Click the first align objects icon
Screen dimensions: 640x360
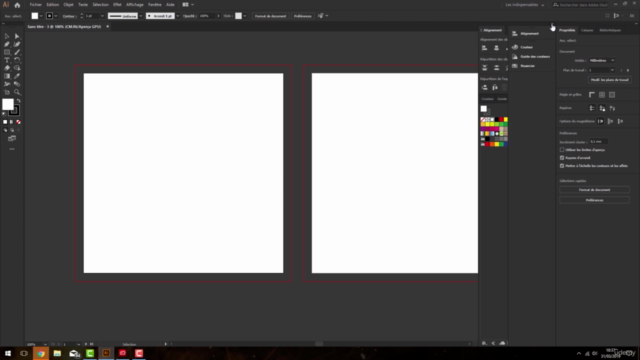point(484,48)
